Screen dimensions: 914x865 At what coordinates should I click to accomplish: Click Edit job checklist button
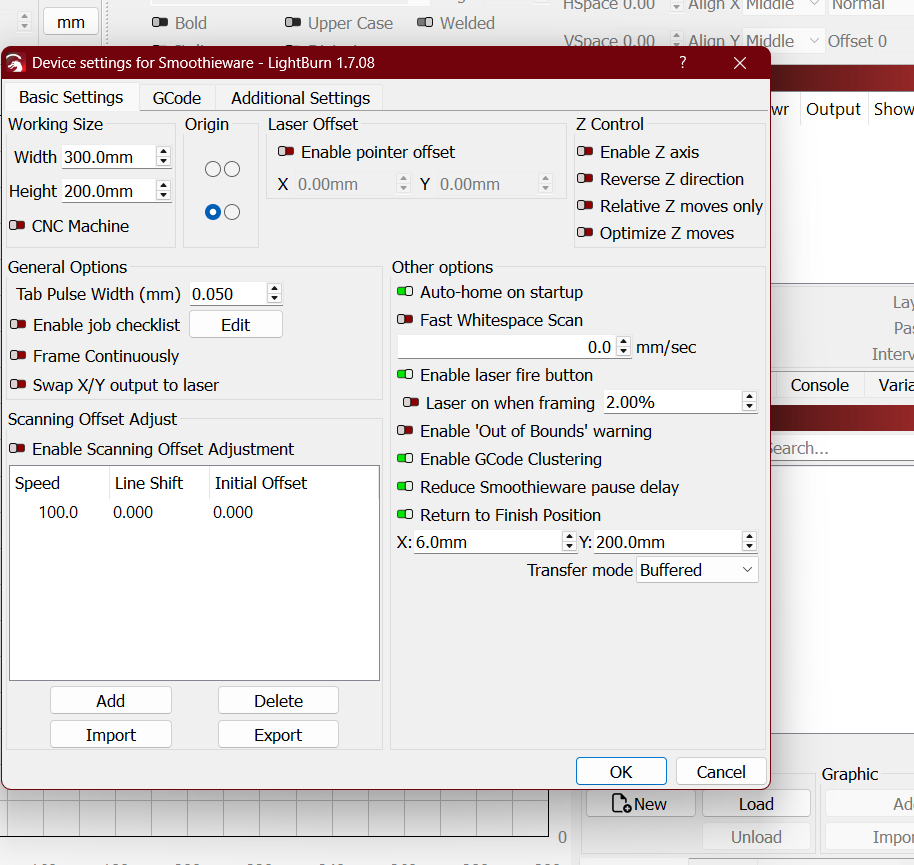(x=235, y=325)
